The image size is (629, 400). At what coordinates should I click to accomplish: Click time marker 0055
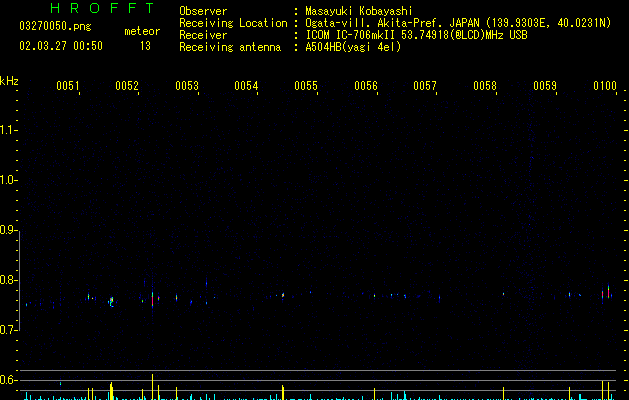306,86
